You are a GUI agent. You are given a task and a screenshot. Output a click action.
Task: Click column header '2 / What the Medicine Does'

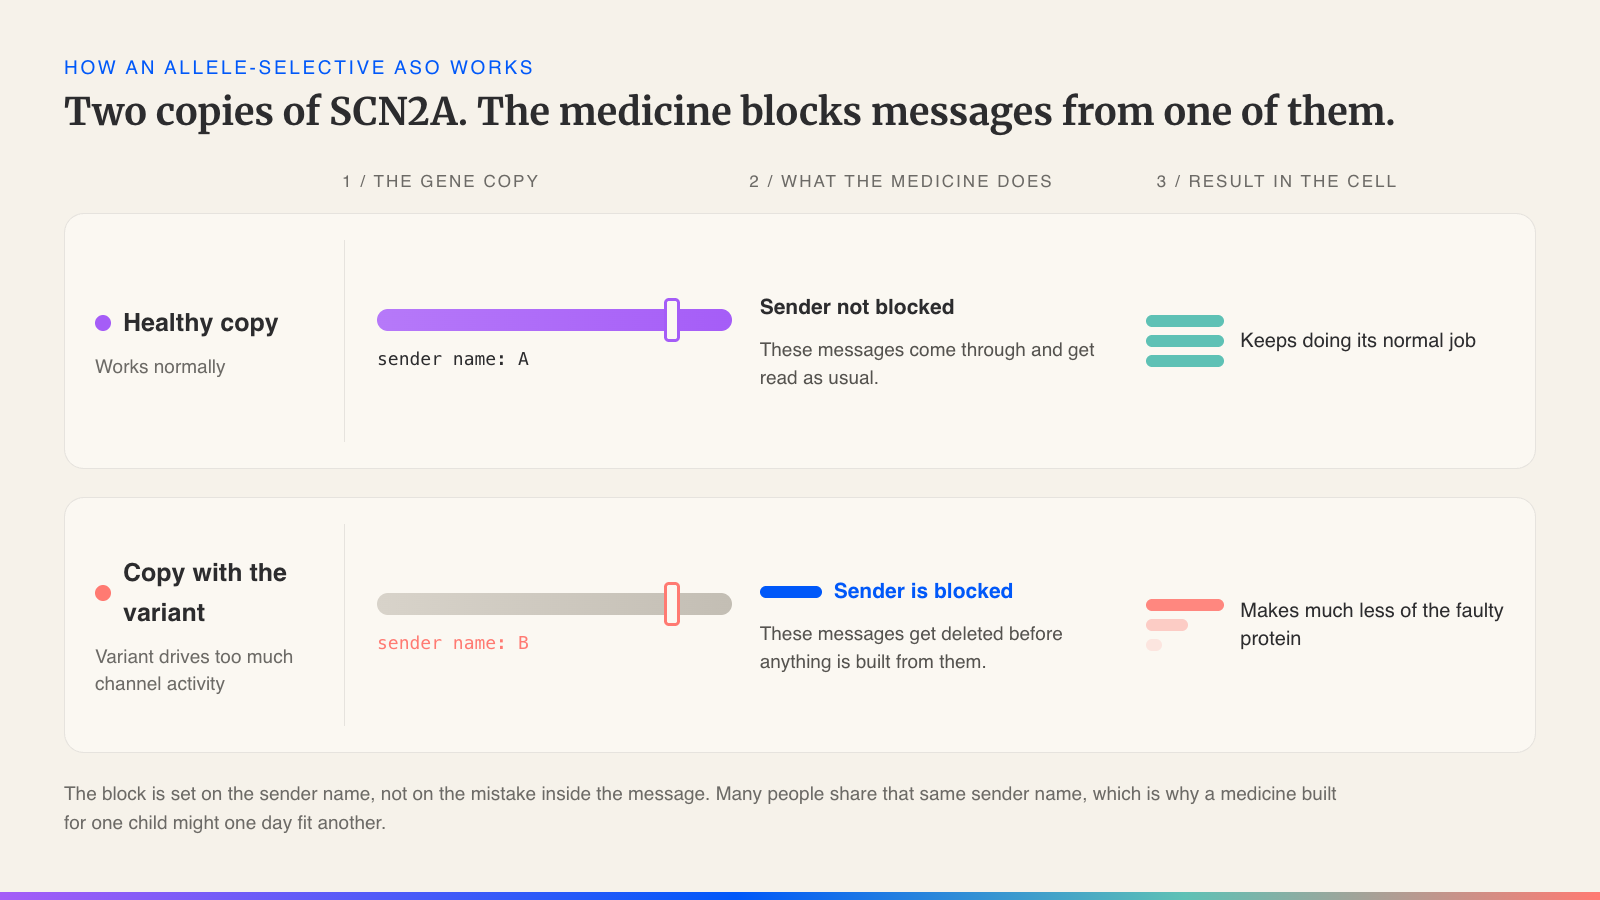(x=901, y=181)
